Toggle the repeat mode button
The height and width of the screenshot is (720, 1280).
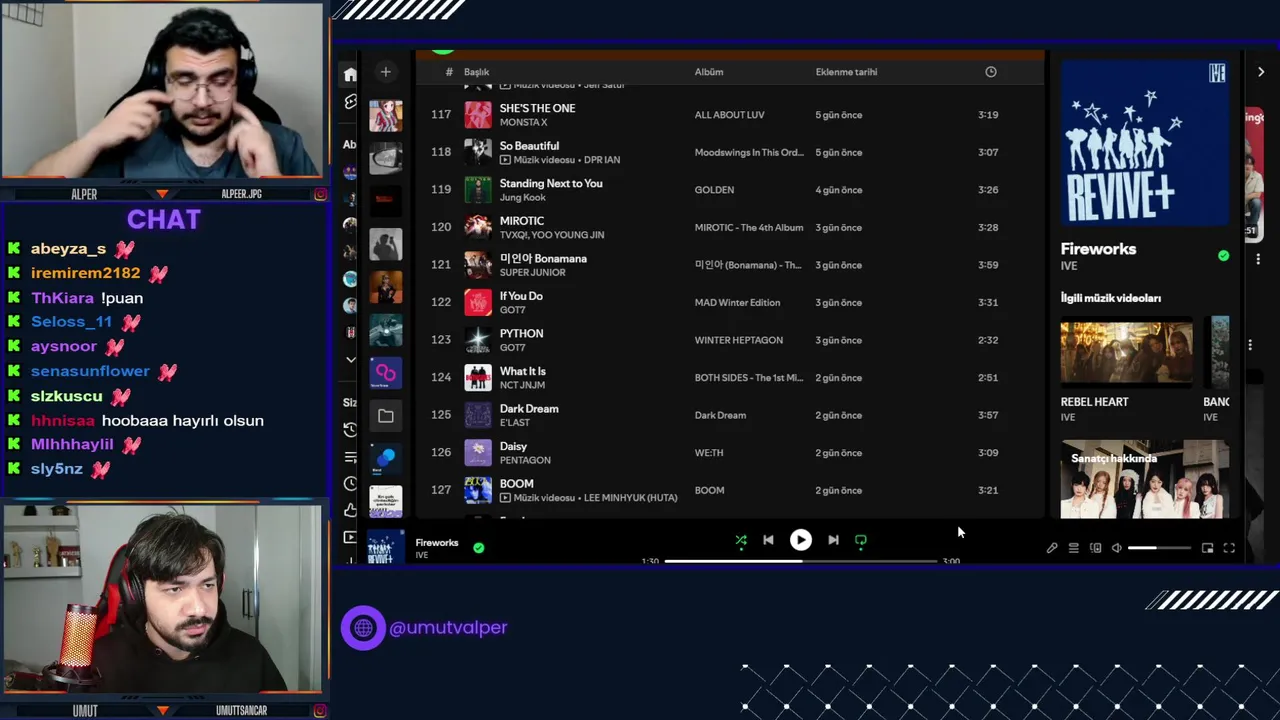pos(861,540)
